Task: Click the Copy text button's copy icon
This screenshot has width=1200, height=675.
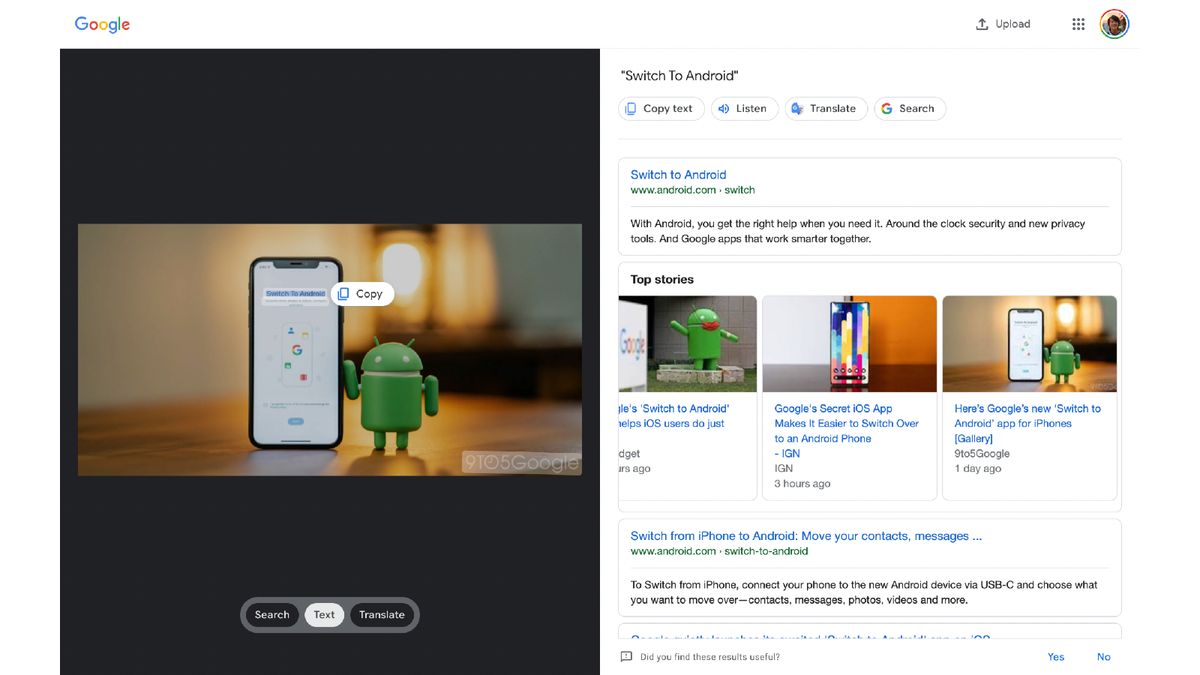Action: pyautogui.click(x=631, y=108)
